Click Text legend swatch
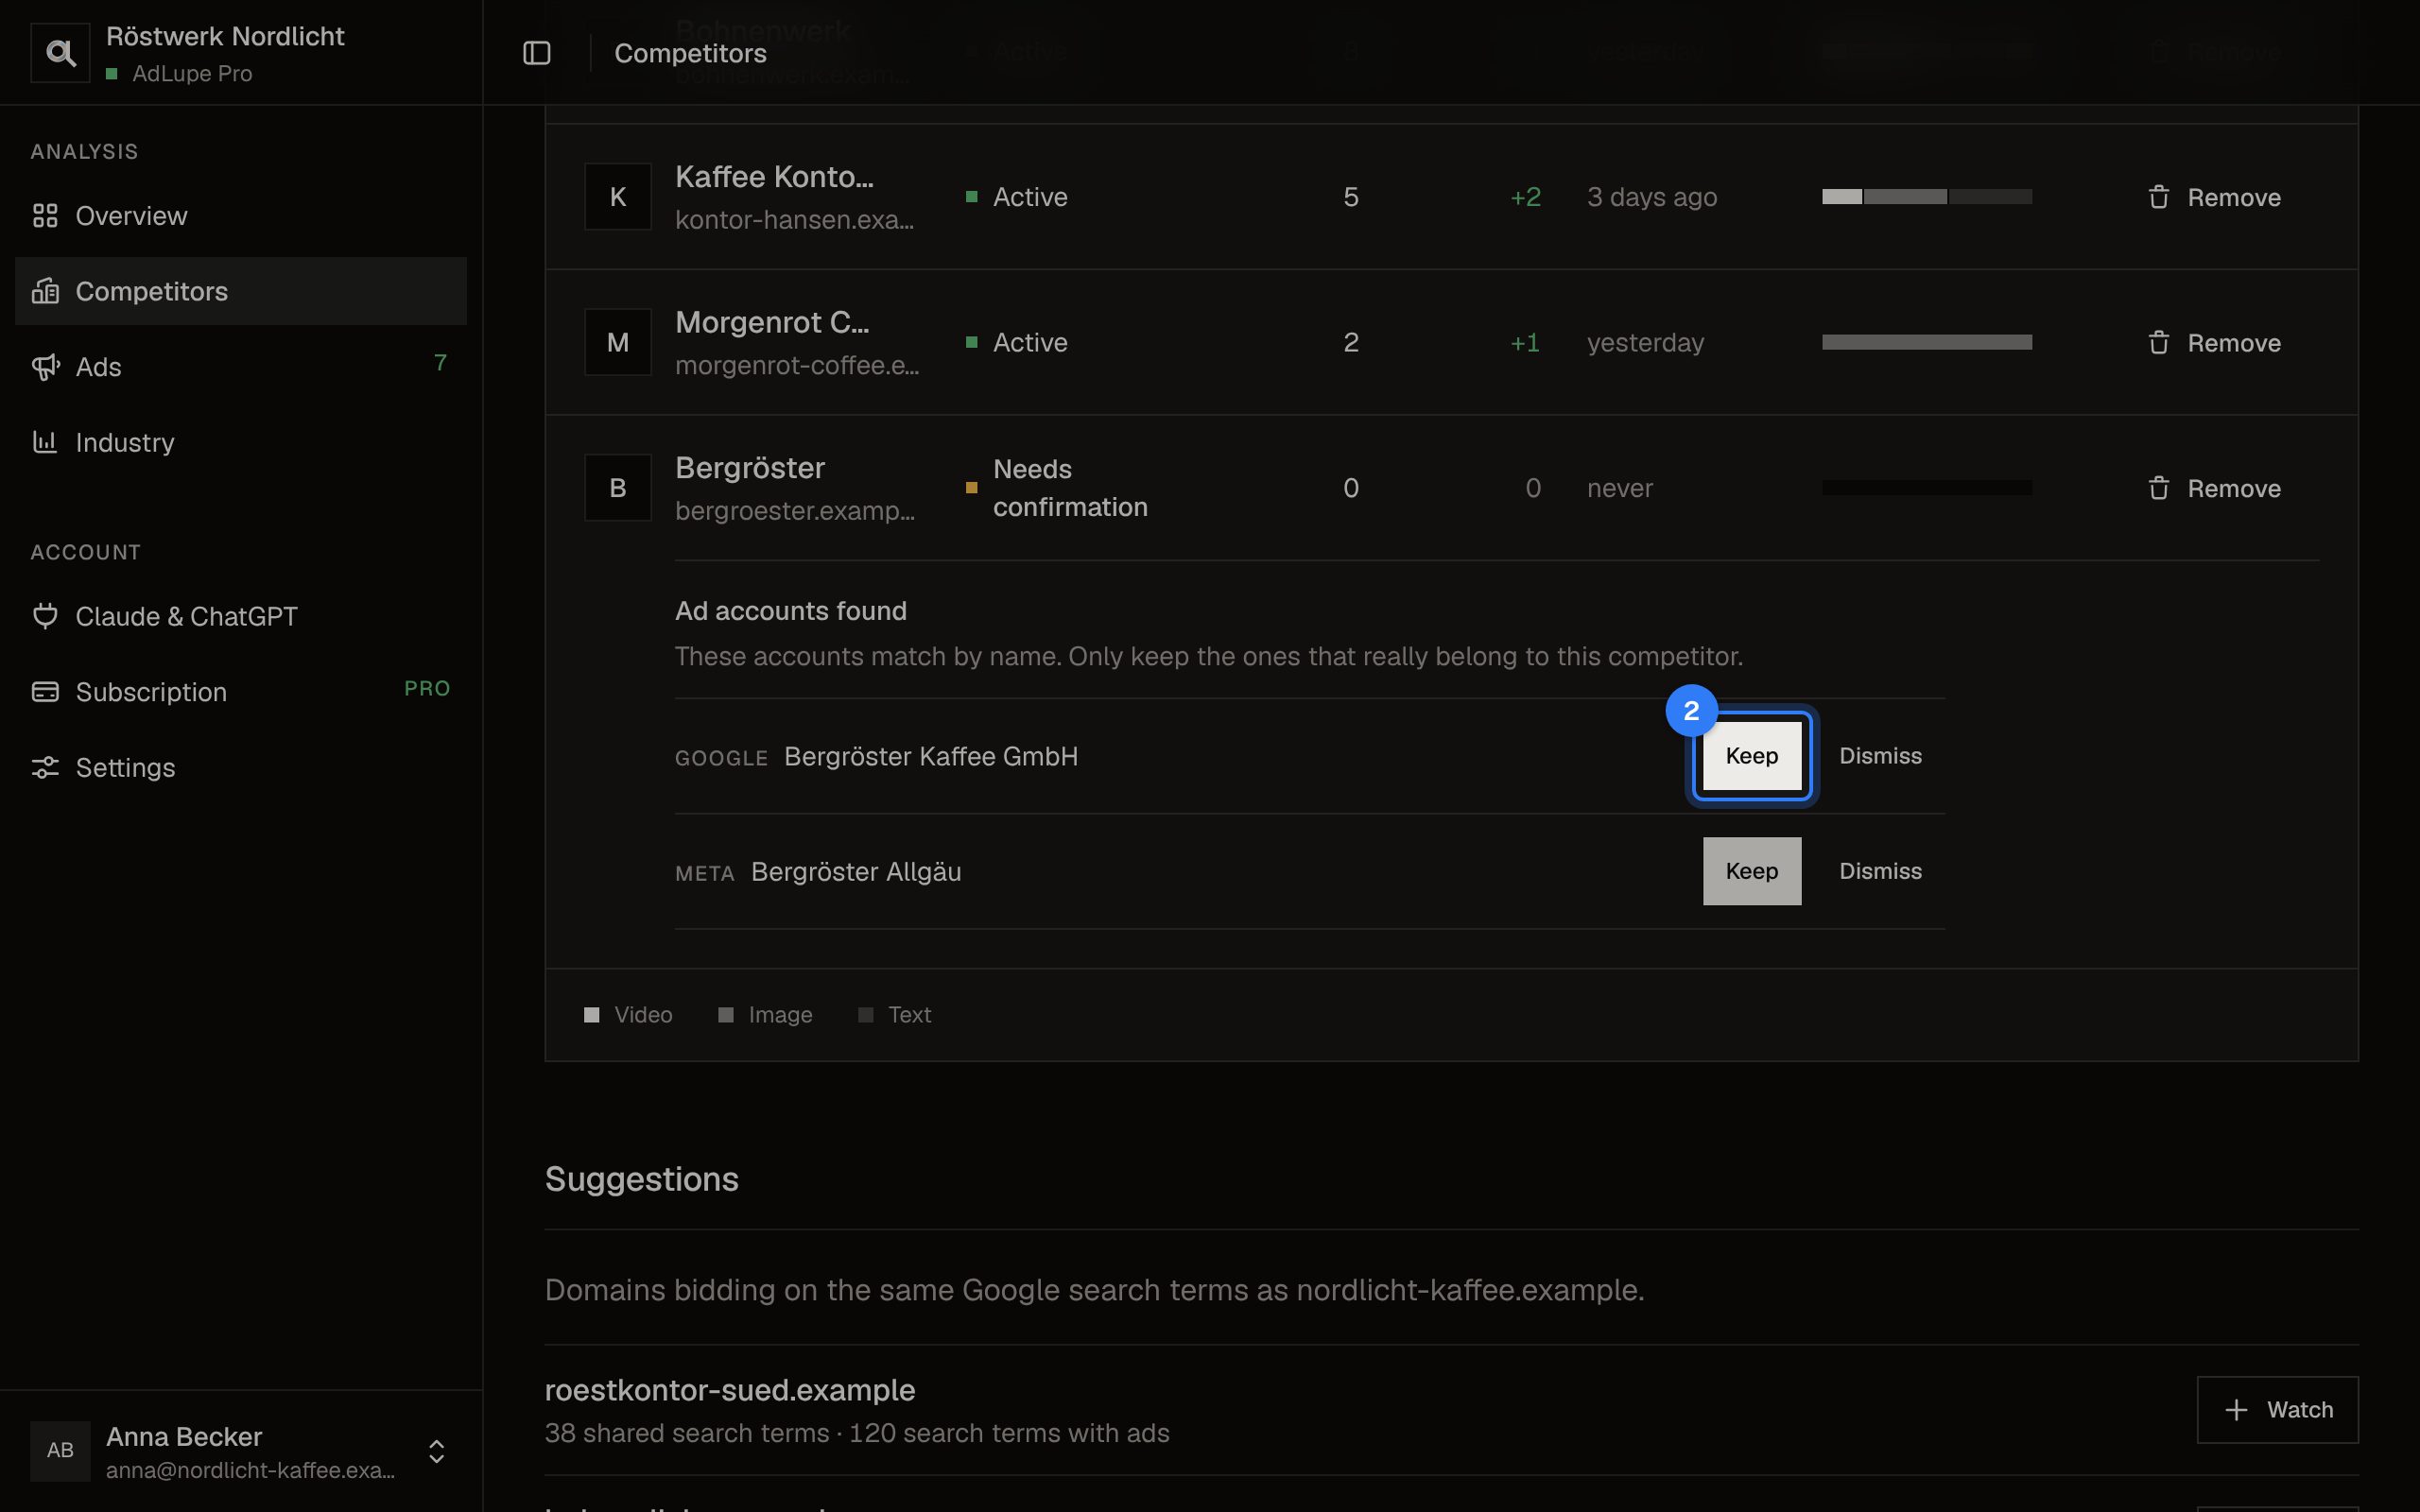The width and height of the screenshot is (2420, 1512). [866, 1015]
